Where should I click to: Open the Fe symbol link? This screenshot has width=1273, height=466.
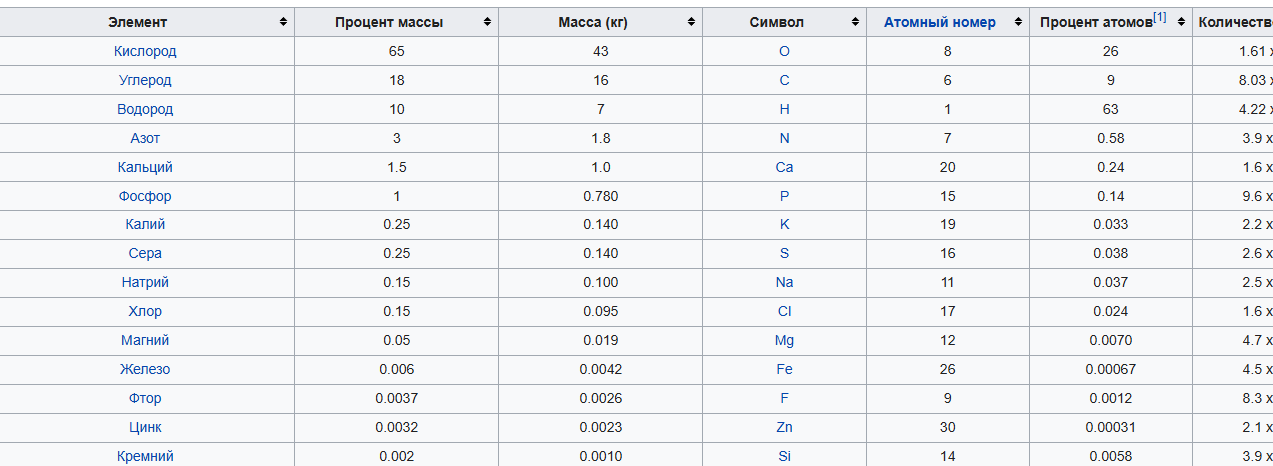pos(784,369)
